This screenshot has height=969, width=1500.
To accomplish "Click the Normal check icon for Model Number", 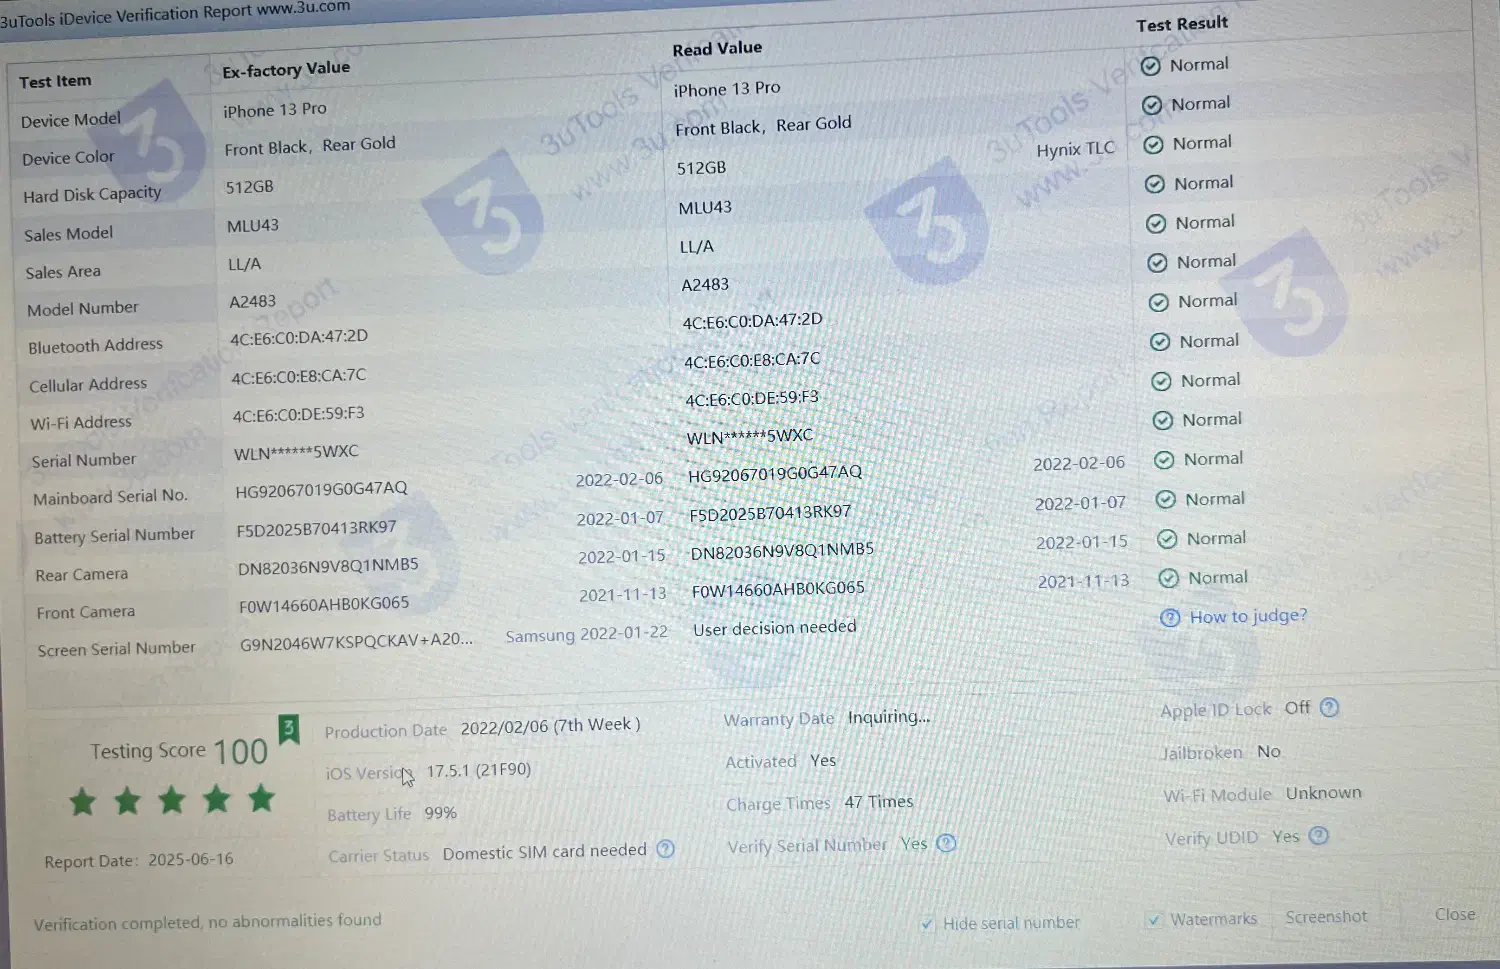I will pyautogui.click(x=1157, y=263).
